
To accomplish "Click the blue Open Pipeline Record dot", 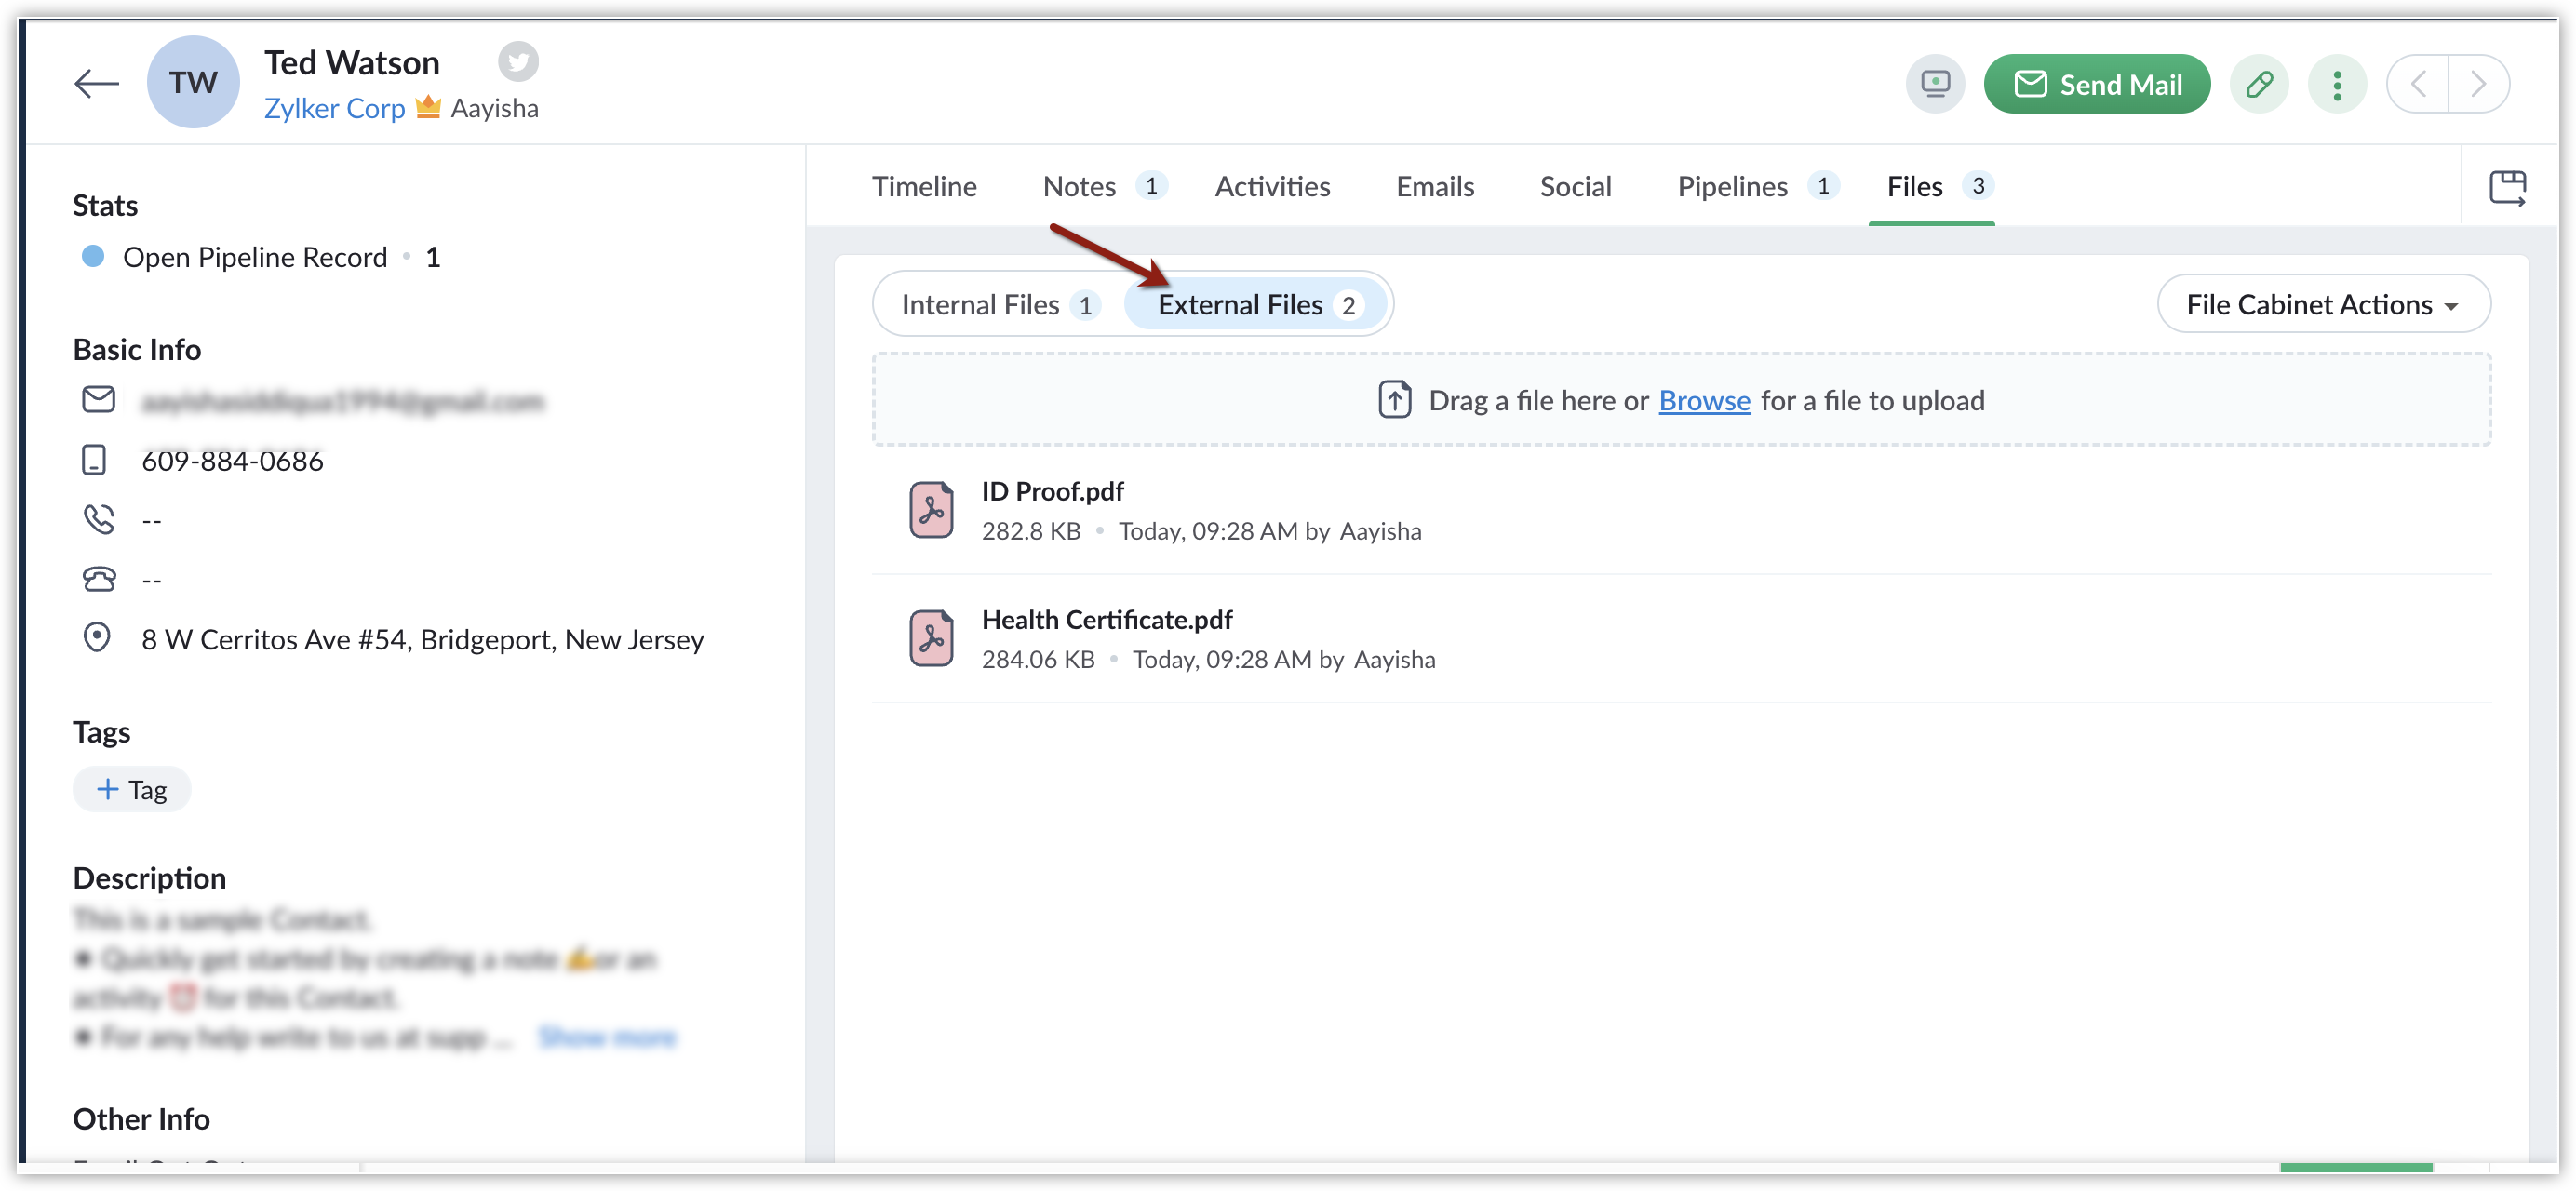I will (x=92, y=256).
